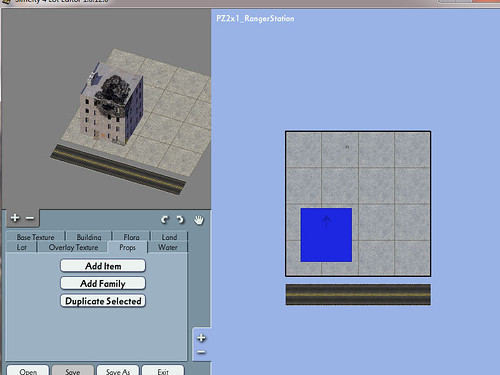Image resolution: width=500 pixels, height=375 pixels.
Task: Select the blue building footprint on lot
Action: coord(326,235)
